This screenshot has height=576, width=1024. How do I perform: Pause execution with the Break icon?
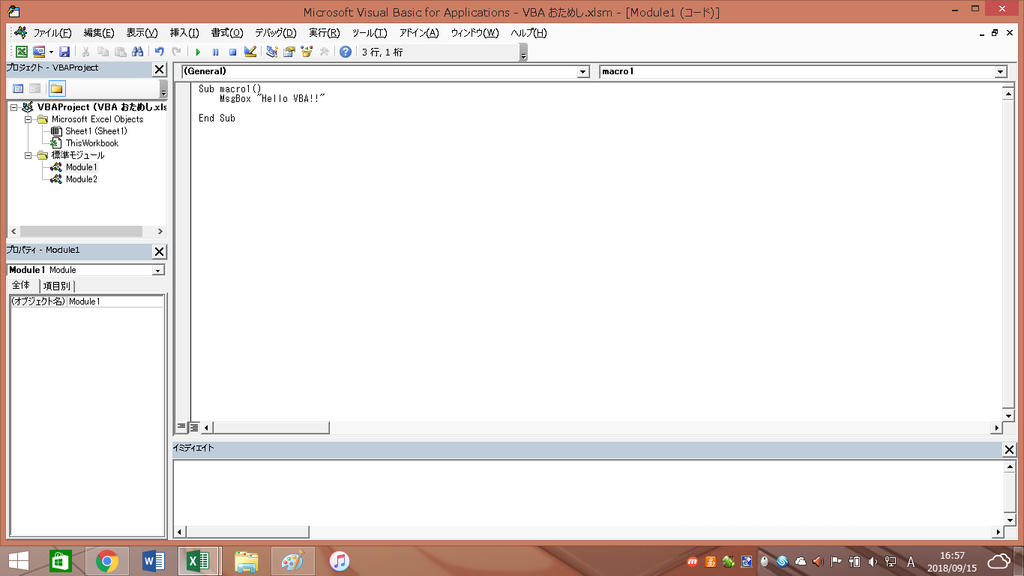tap(216, 52)
